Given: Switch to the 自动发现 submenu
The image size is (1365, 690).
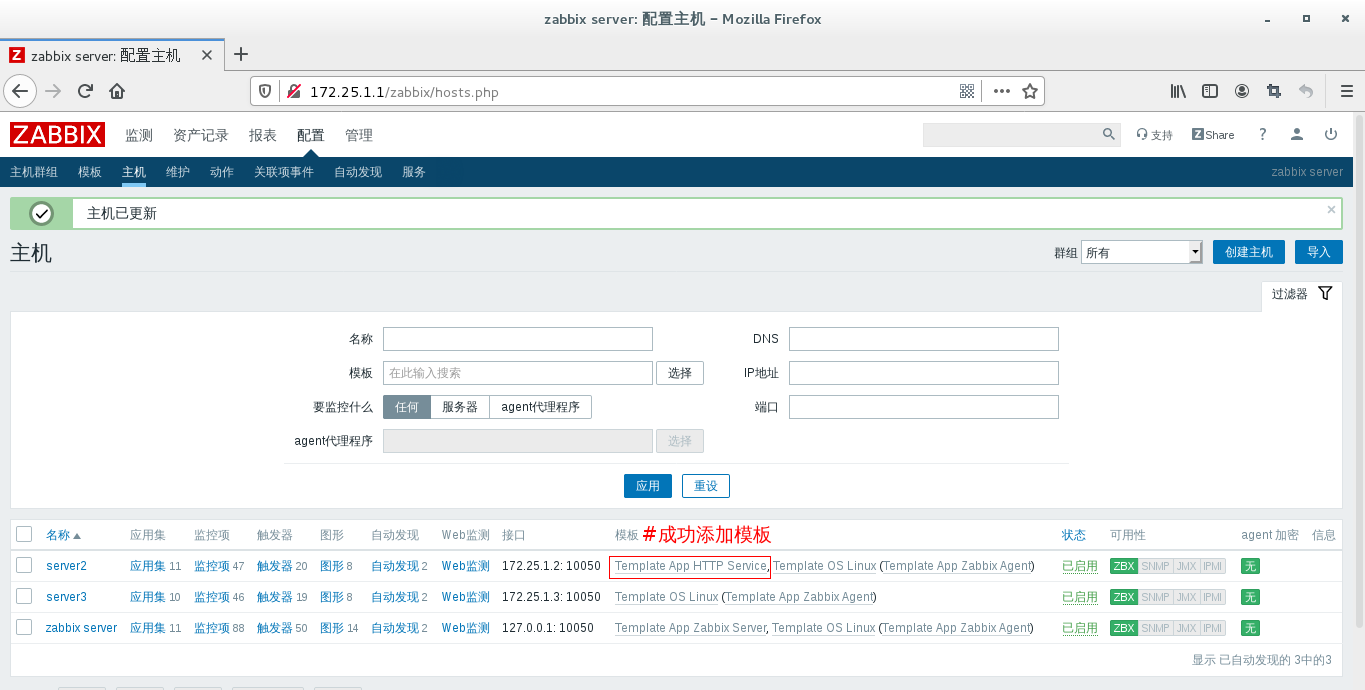Looking at the screenshot, I should click(x=358, y=172).
